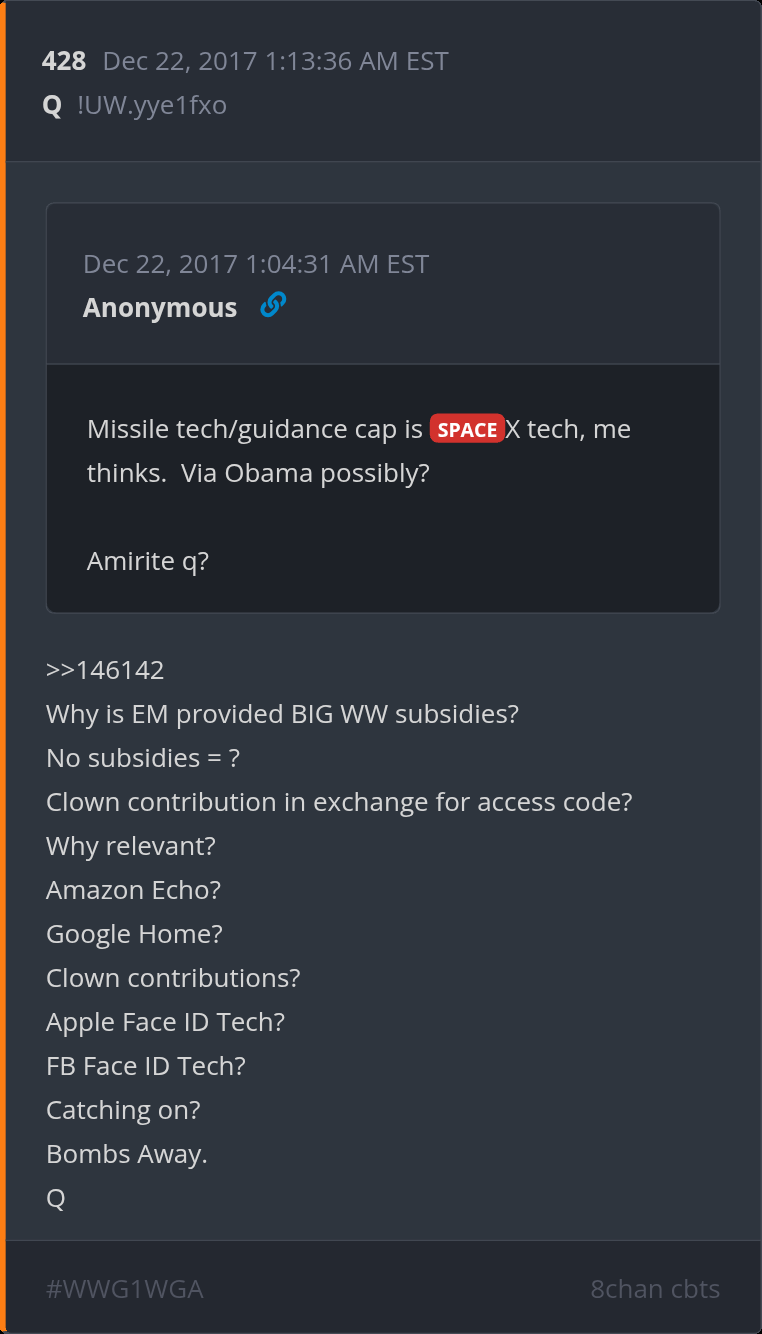Image resolution: width=762 pixels, height=1334 pixels.
Task: Click the chain link icon beside Anonymous
Action: tap(273, 305)
